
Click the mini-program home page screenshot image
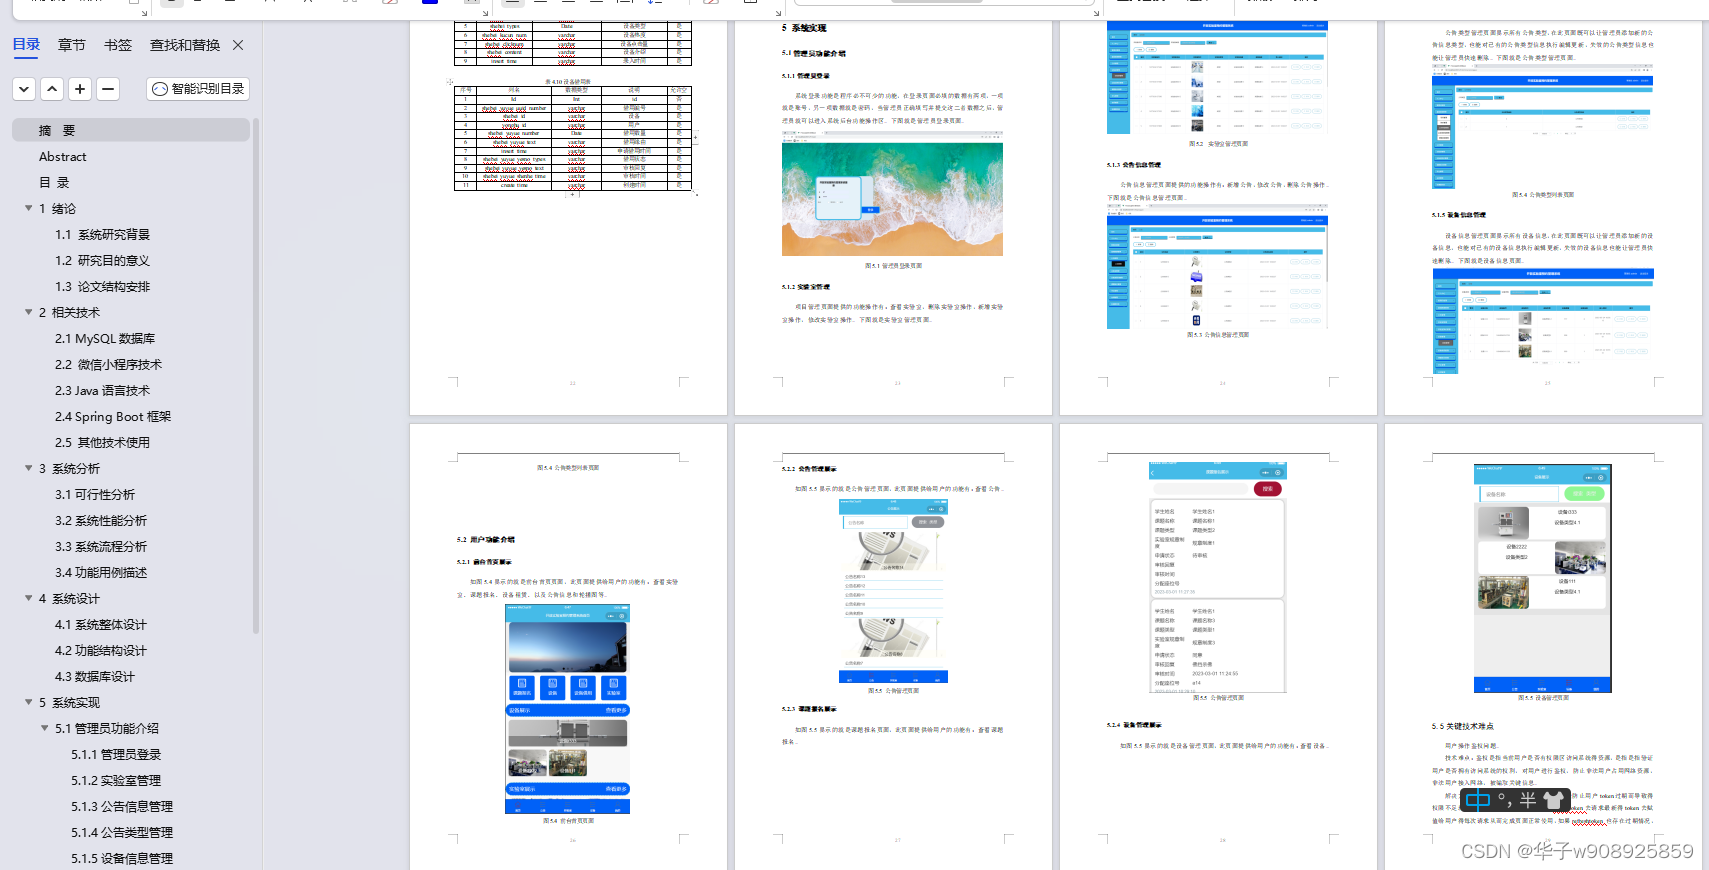tap(567, 709)
